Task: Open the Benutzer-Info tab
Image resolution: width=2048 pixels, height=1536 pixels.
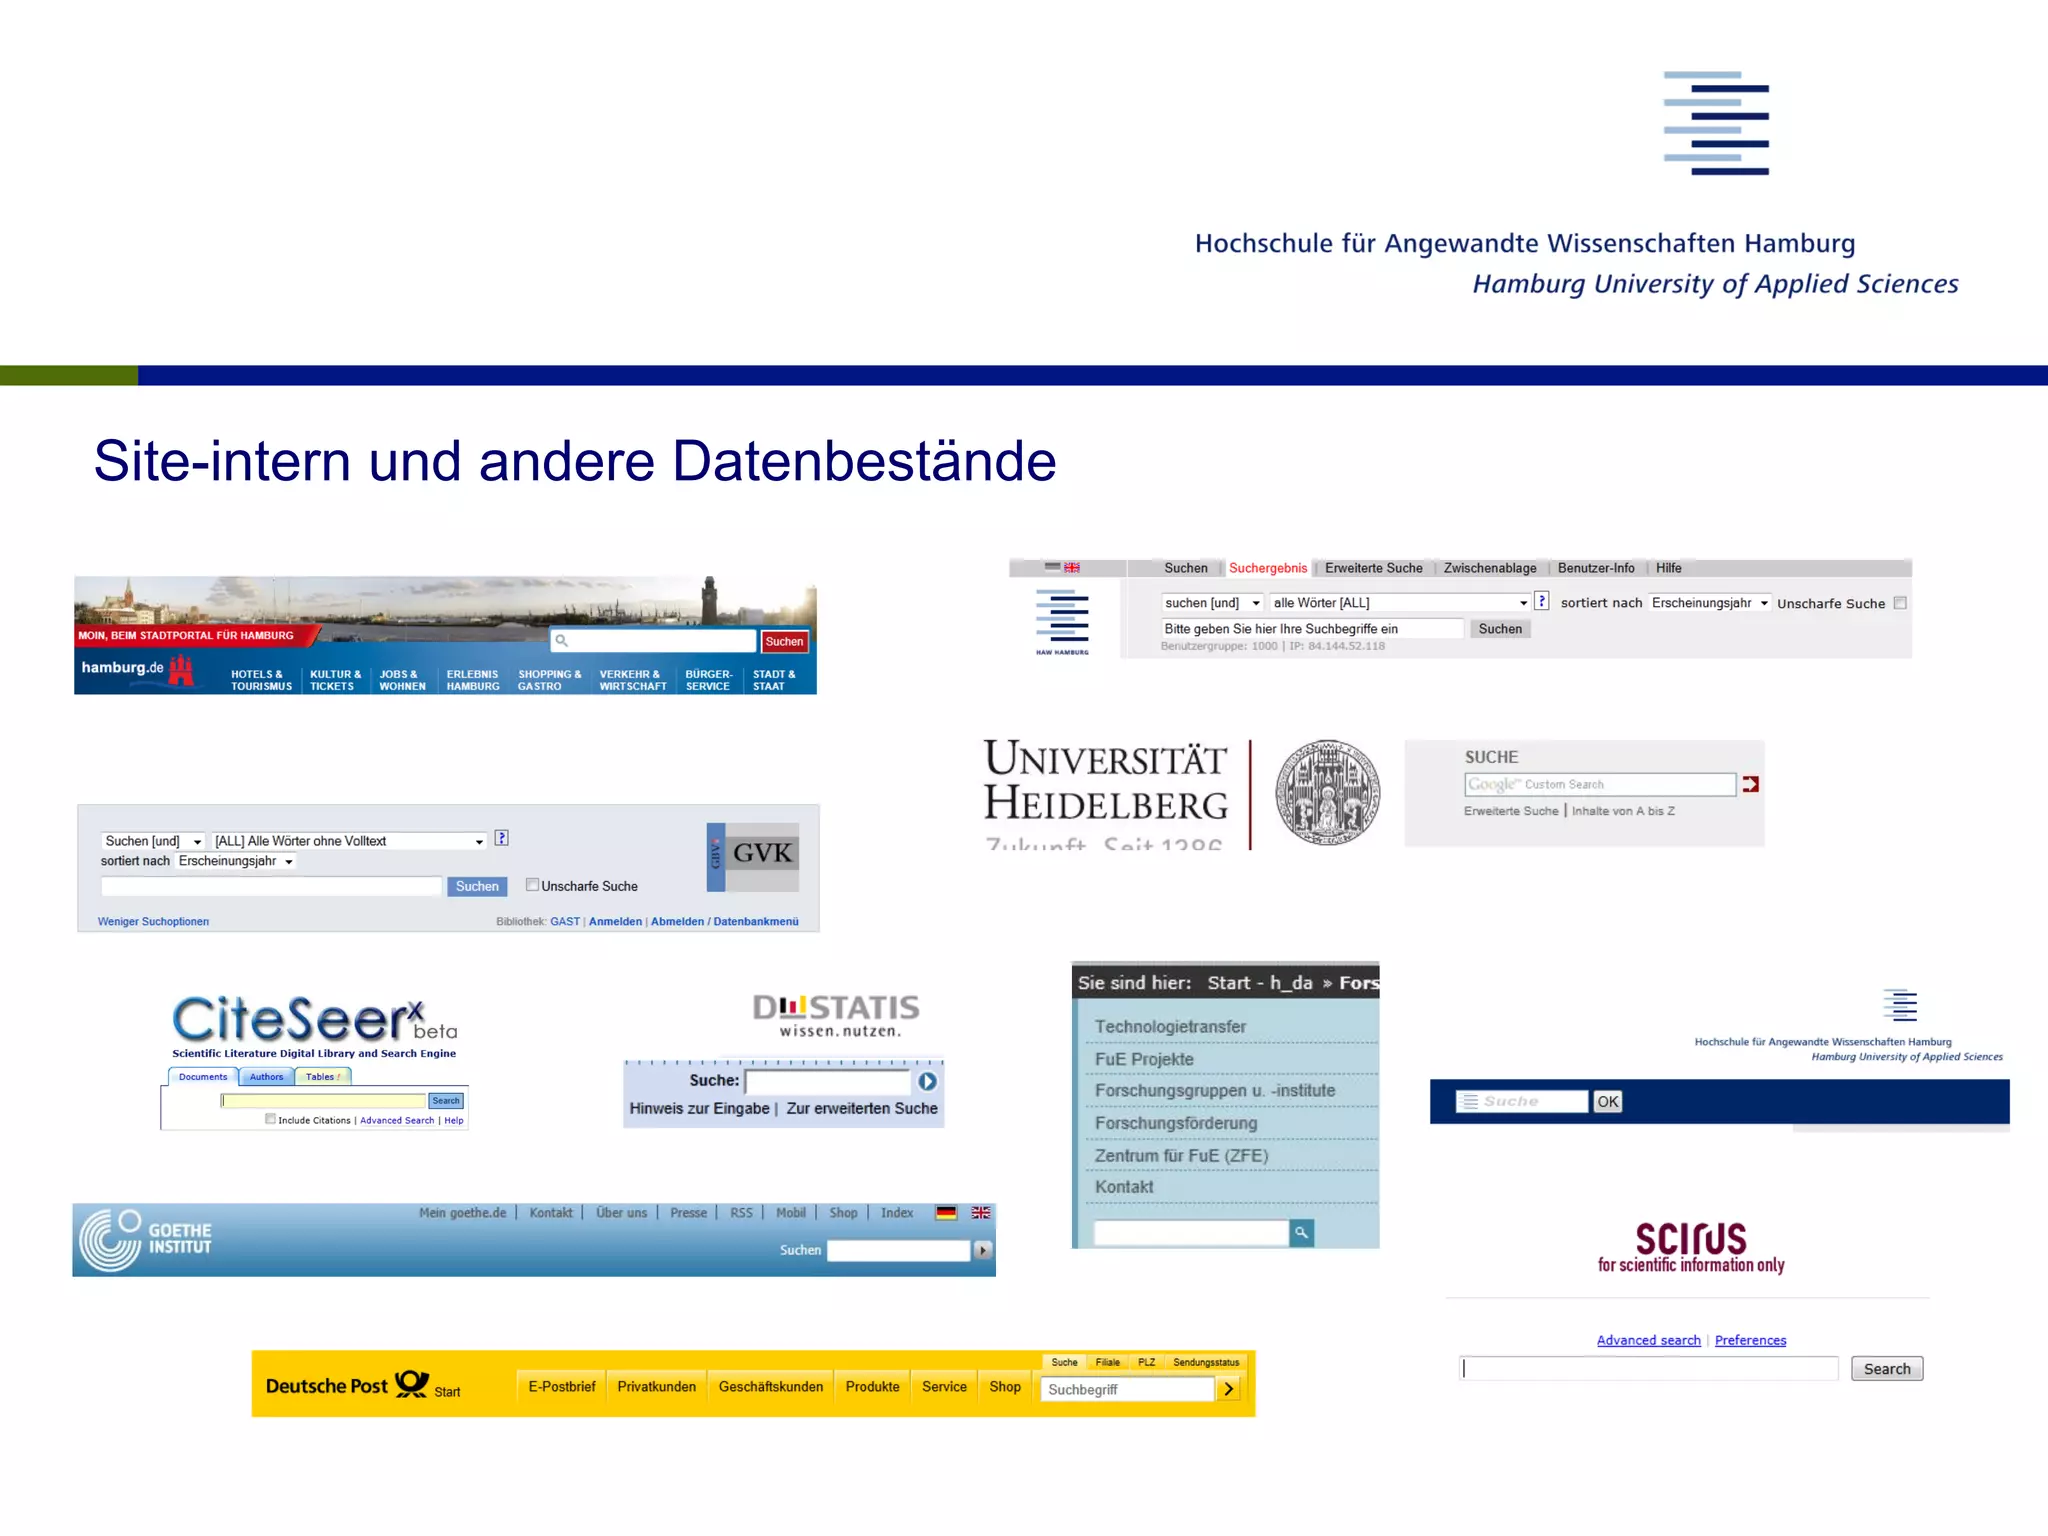Action: tap(1596, 568)
